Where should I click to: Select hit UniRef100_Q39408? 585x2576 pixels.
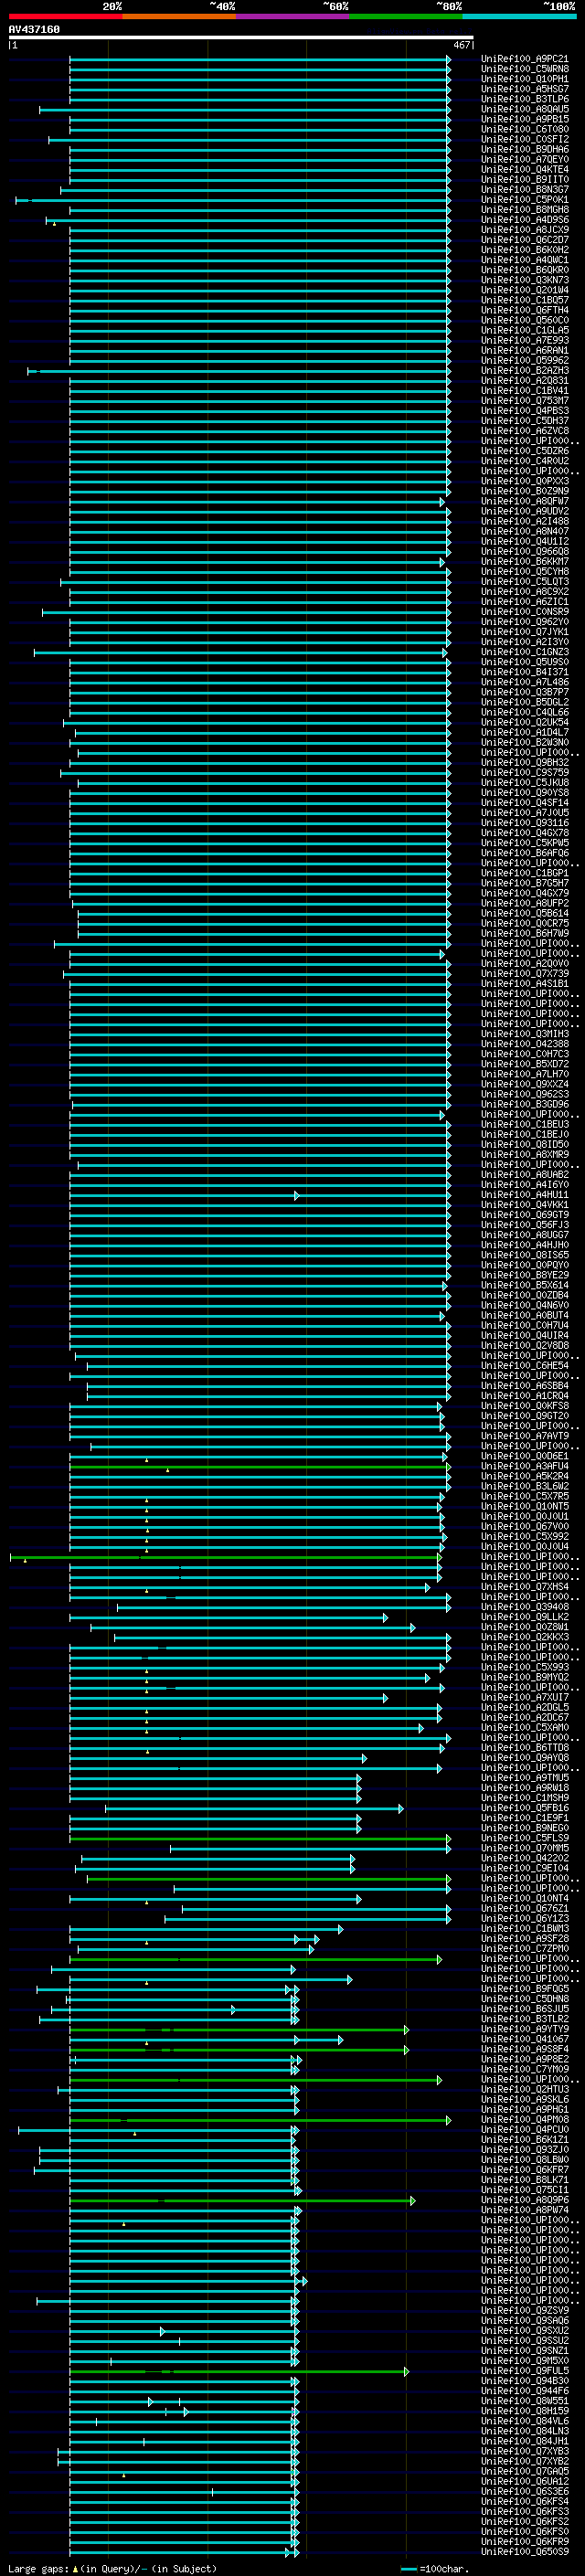(525, 1607)
